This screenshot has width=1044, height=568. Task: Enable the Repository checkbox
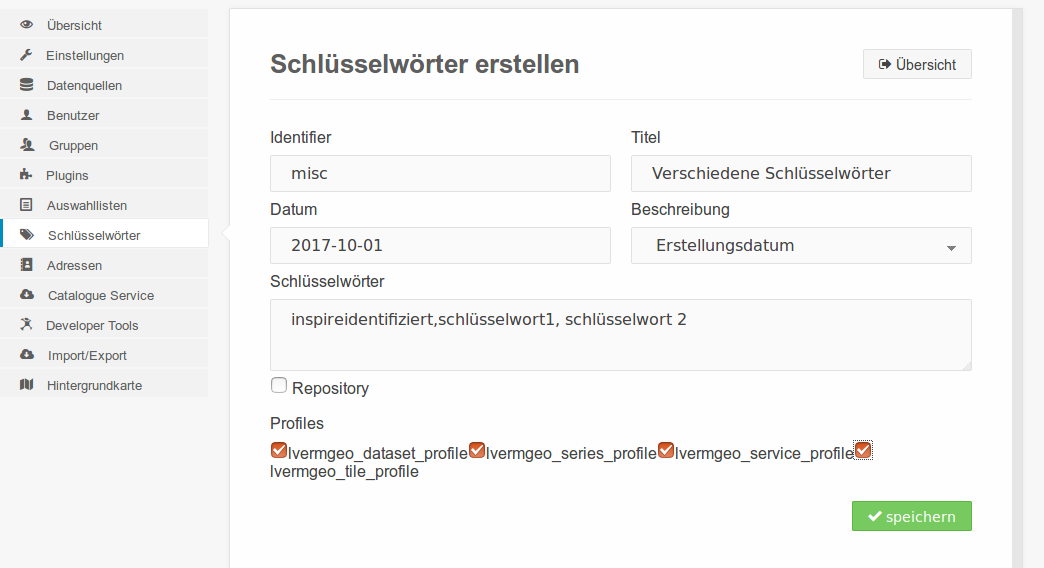(x=279, y=386)
